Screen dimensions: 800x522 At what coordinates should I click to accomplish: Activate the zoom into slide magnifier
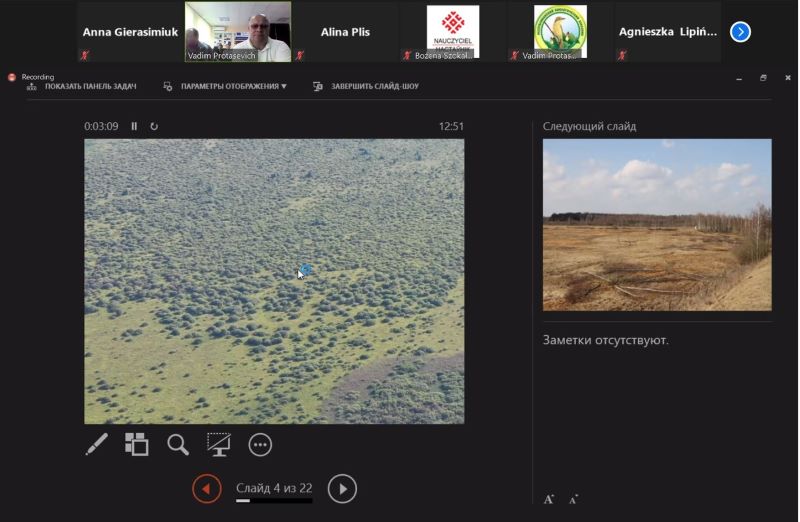point(178,445)
